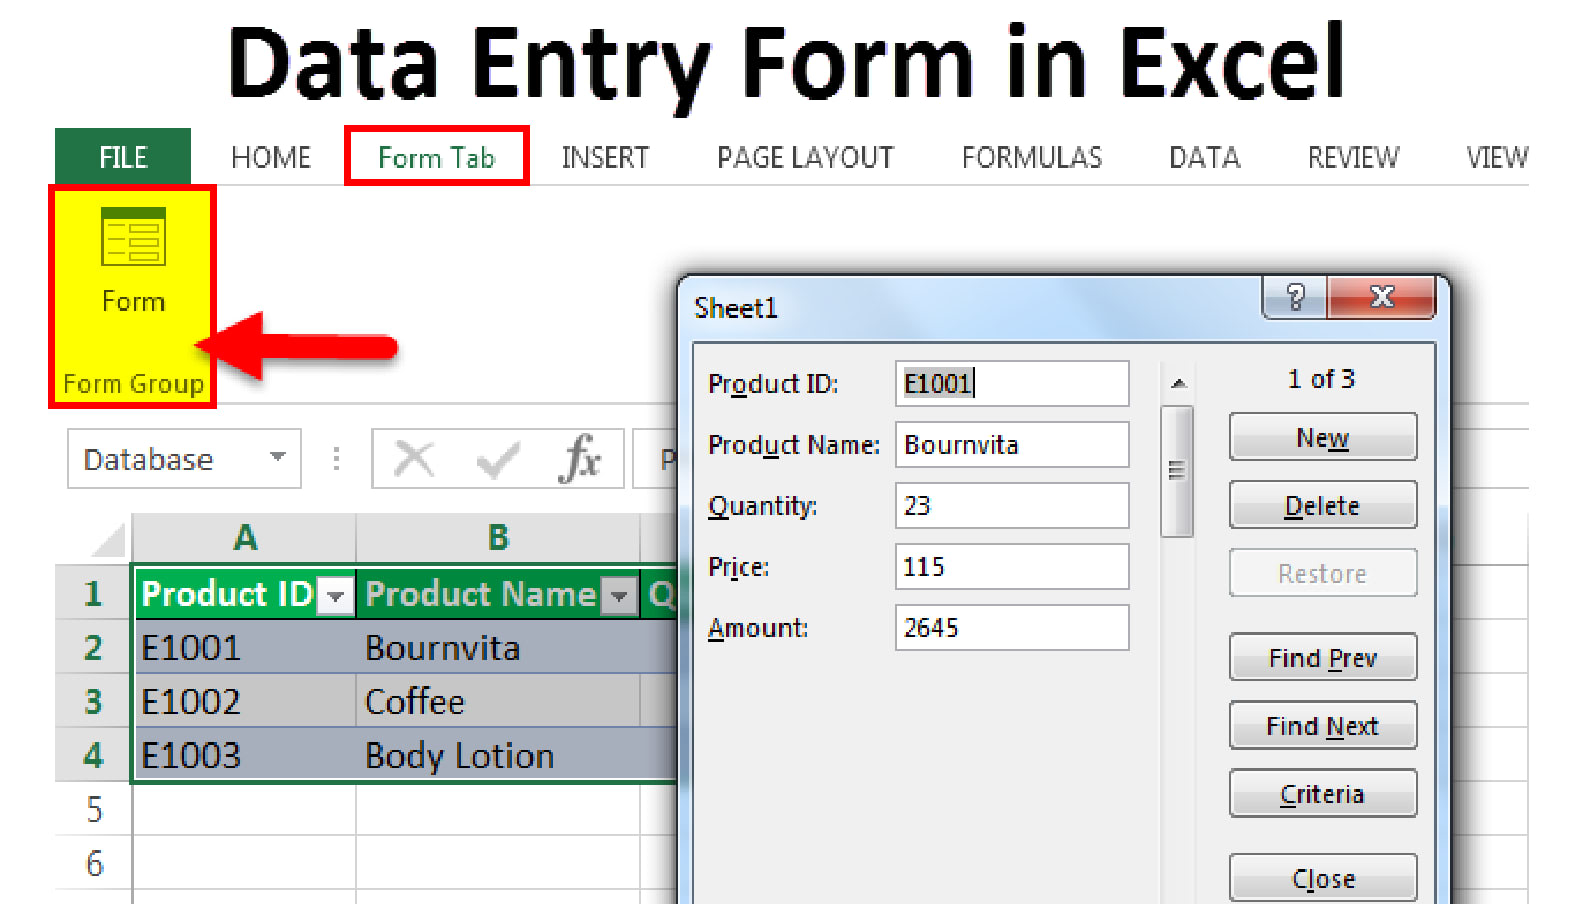Click the form scrollbar up arrow
Image resolution: width=1575 pixels, height=905 pixels.
[x=1178, y=383]
